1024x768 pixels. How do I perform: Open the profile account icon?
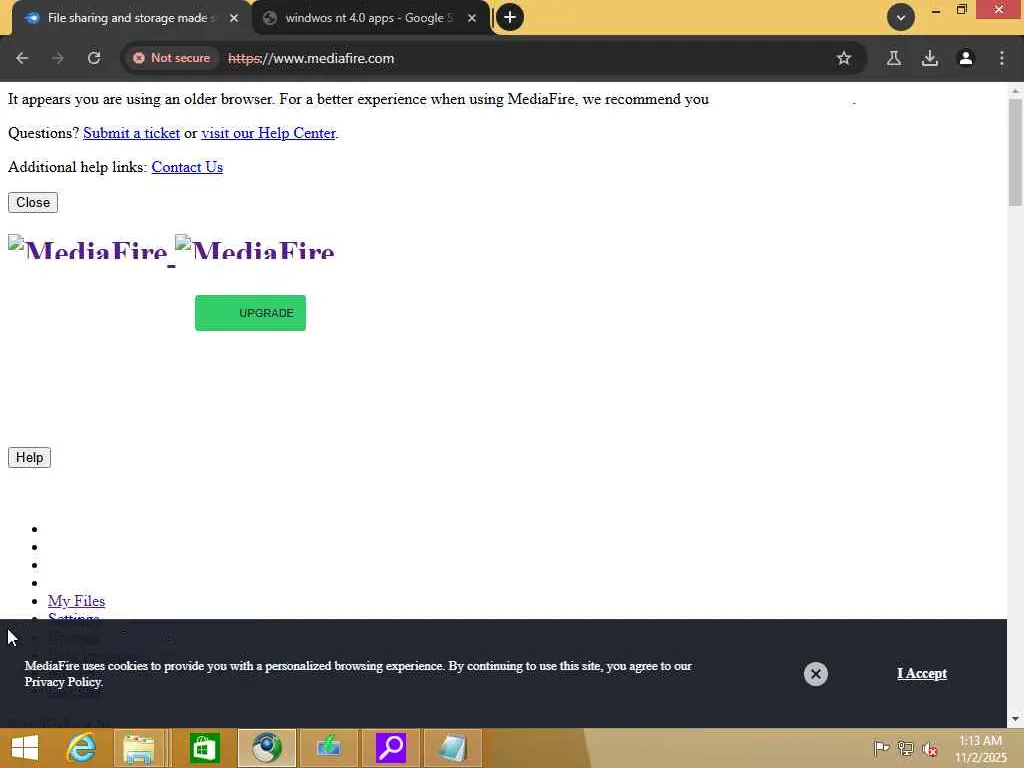[x=966, y=58]
